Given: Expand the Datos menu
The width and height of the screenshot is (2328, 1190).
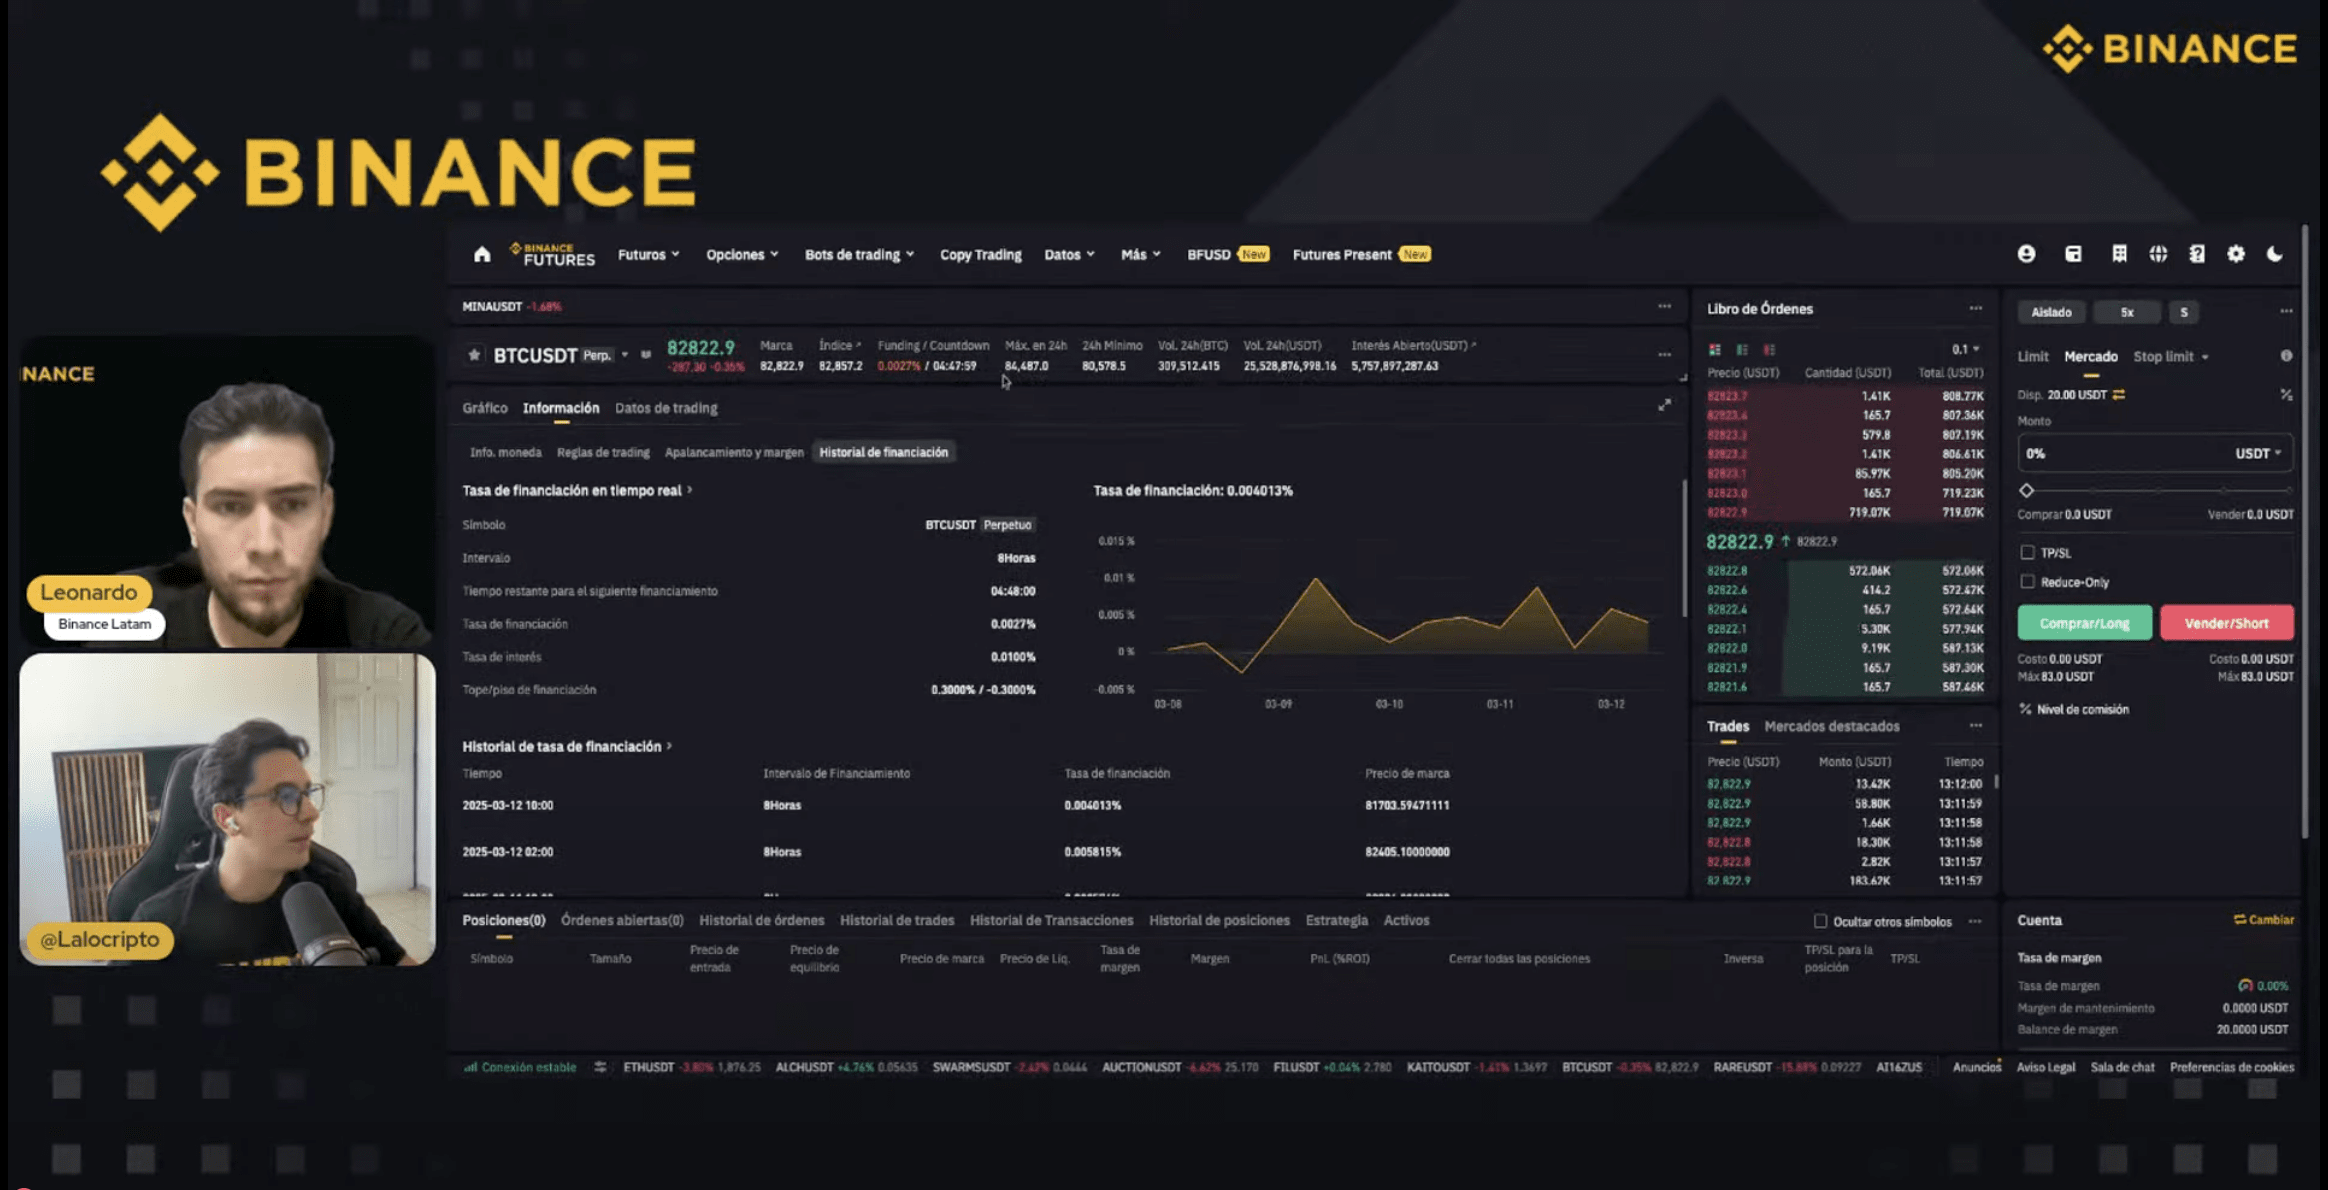Looking at the screenshot, I should pyautogui.click(x=1069, y=255).
